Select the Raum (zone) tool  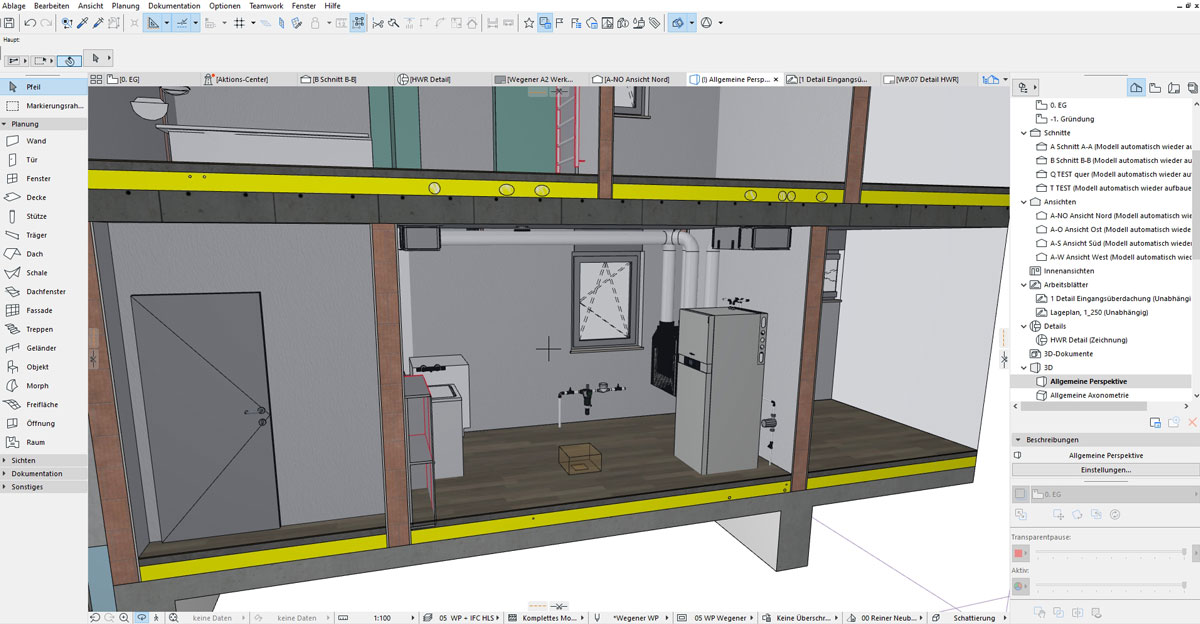click(x=44, y=442)
